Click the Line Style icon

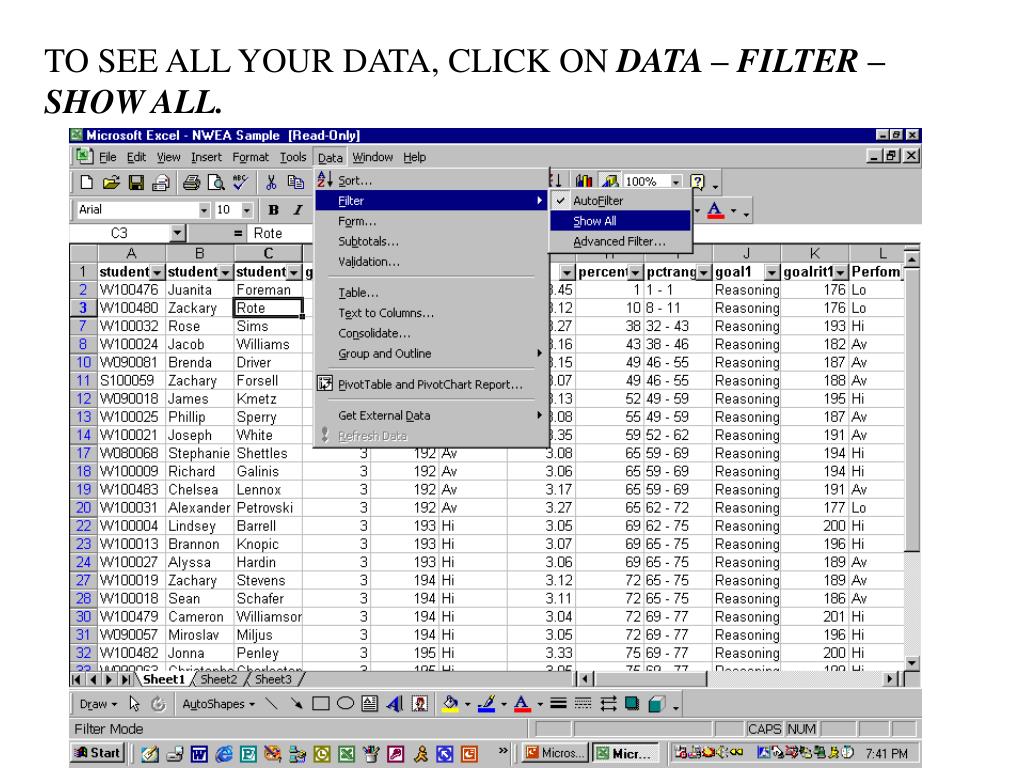point(558,703)
